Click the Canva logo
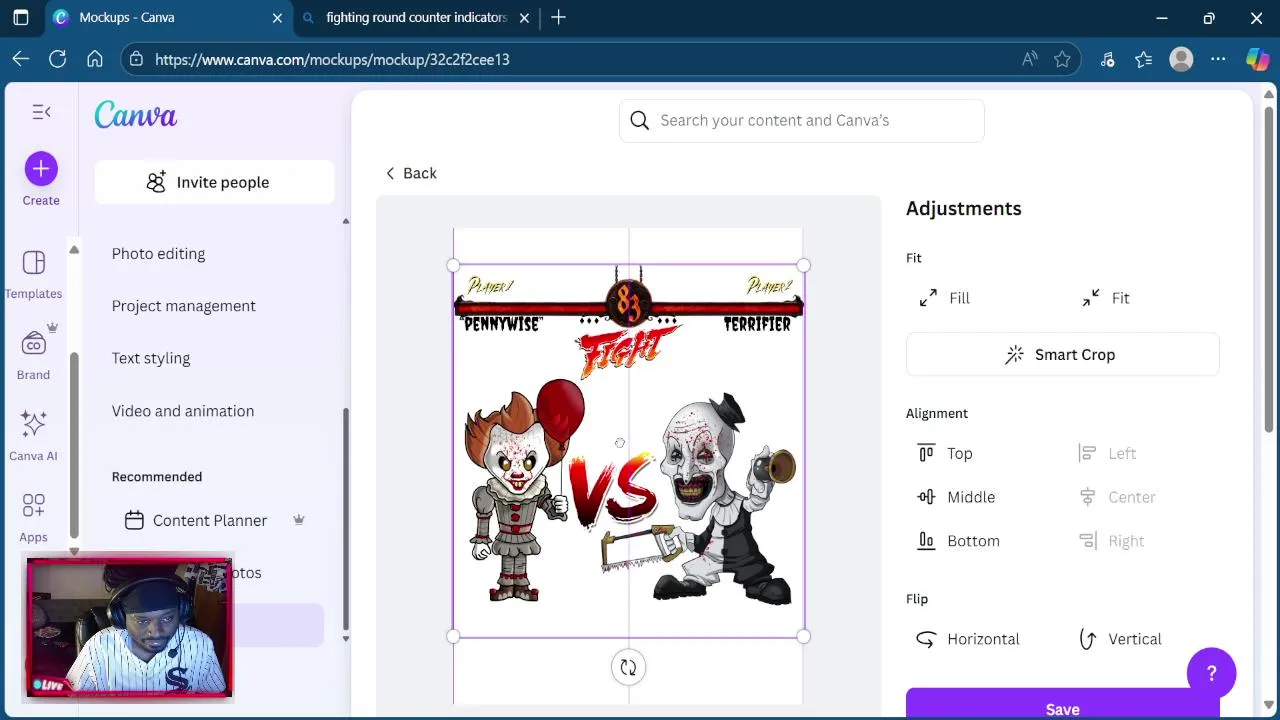 point(136,116)
